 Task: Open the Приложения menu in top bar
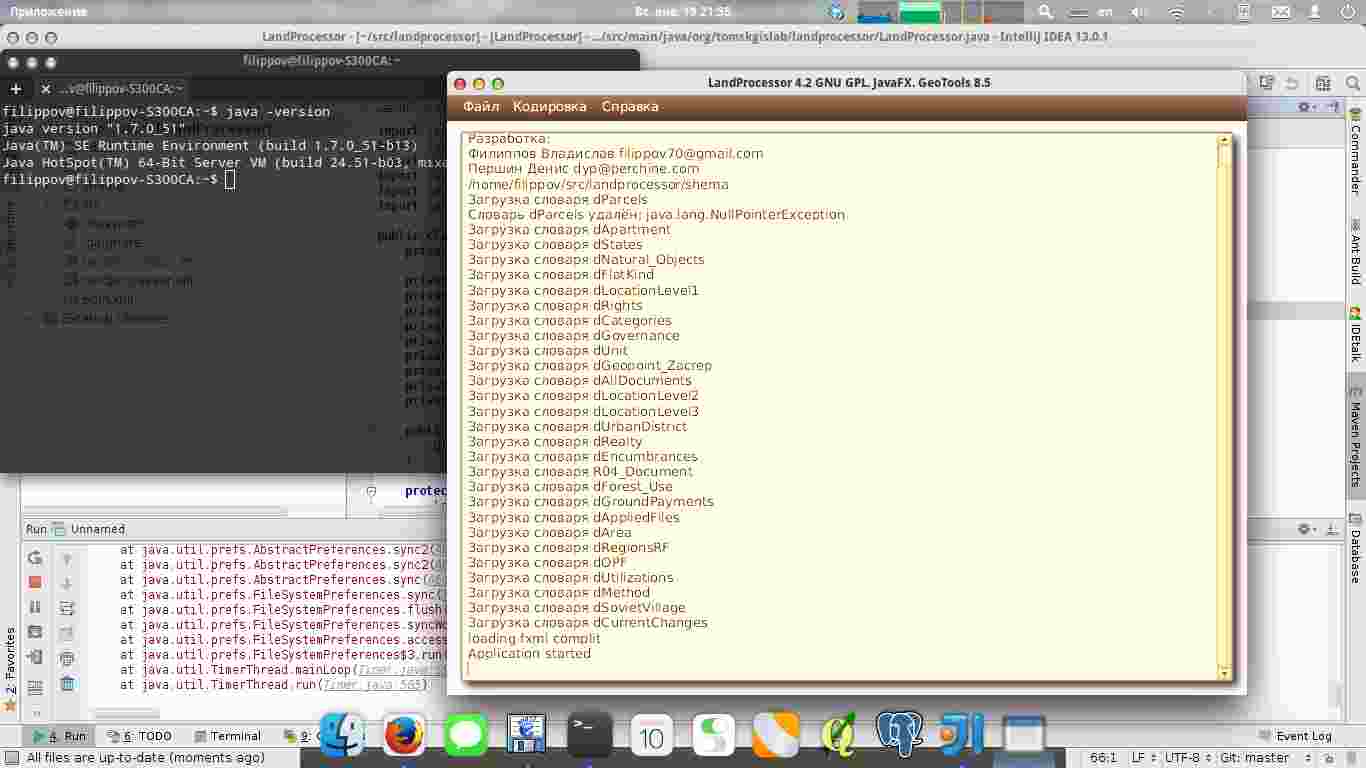coord(48,12)
